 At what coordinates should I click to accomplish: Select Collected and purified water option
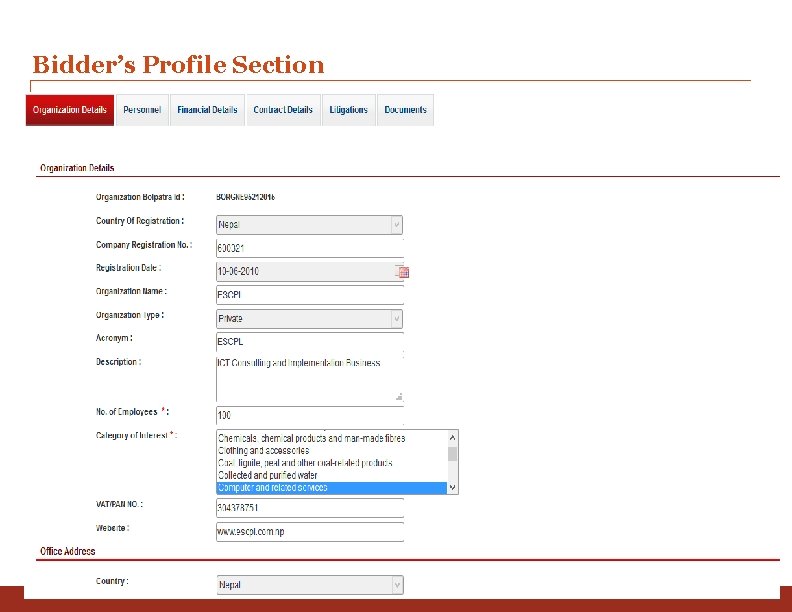pyautogui.click(x=332, y=475)
